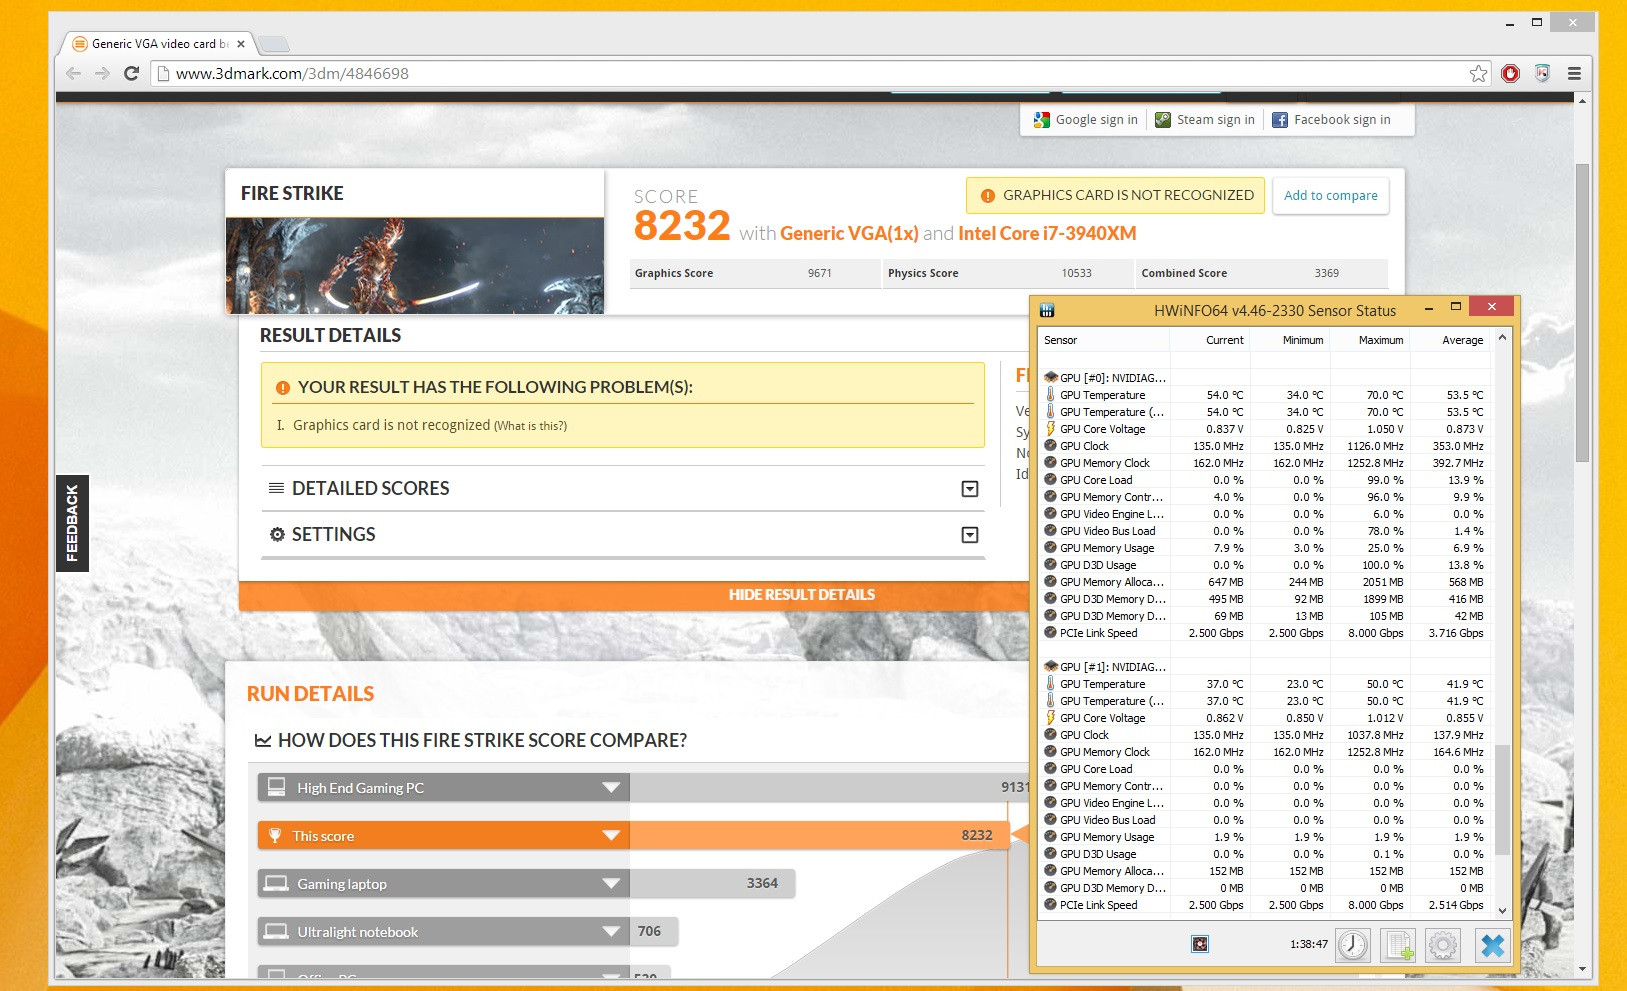Click Physics Score value 10533
The image size is (1627, 991).
(x=1076, y=273)
